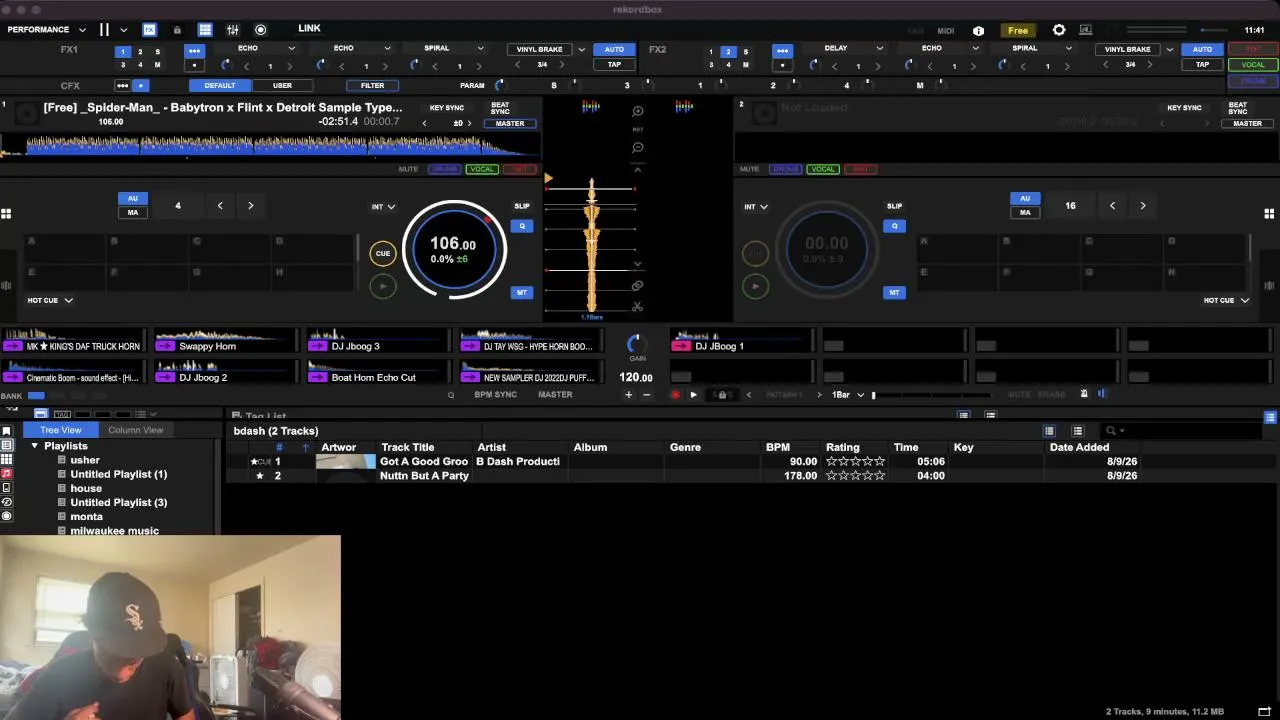
Task: Click the LINK button
Action: (x=309, y=29)
